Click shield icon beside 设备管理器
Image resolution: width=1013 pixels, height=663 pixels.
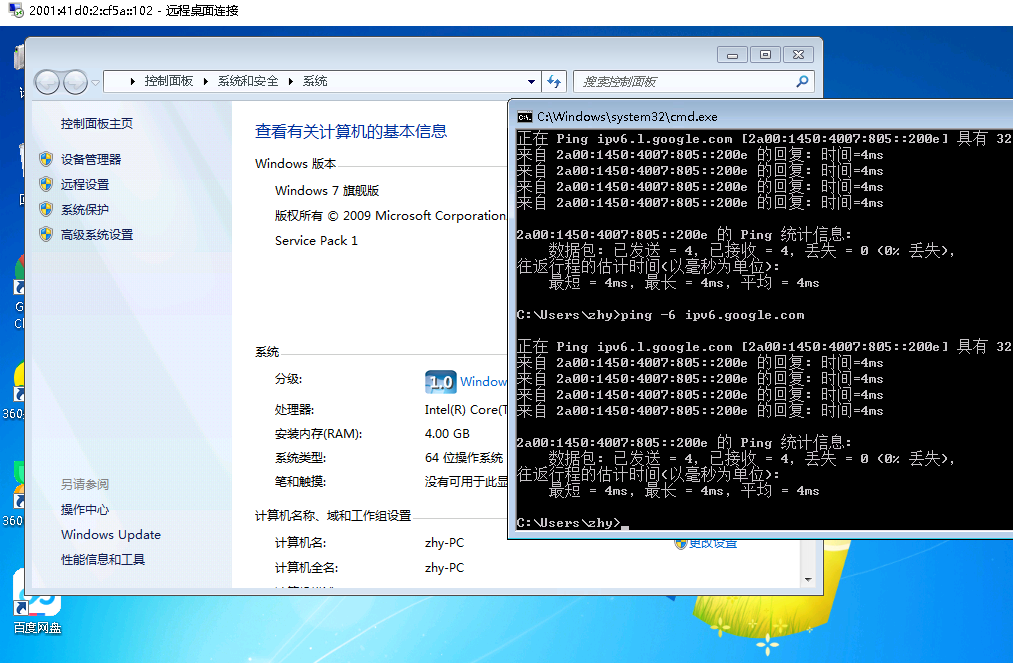46,159
